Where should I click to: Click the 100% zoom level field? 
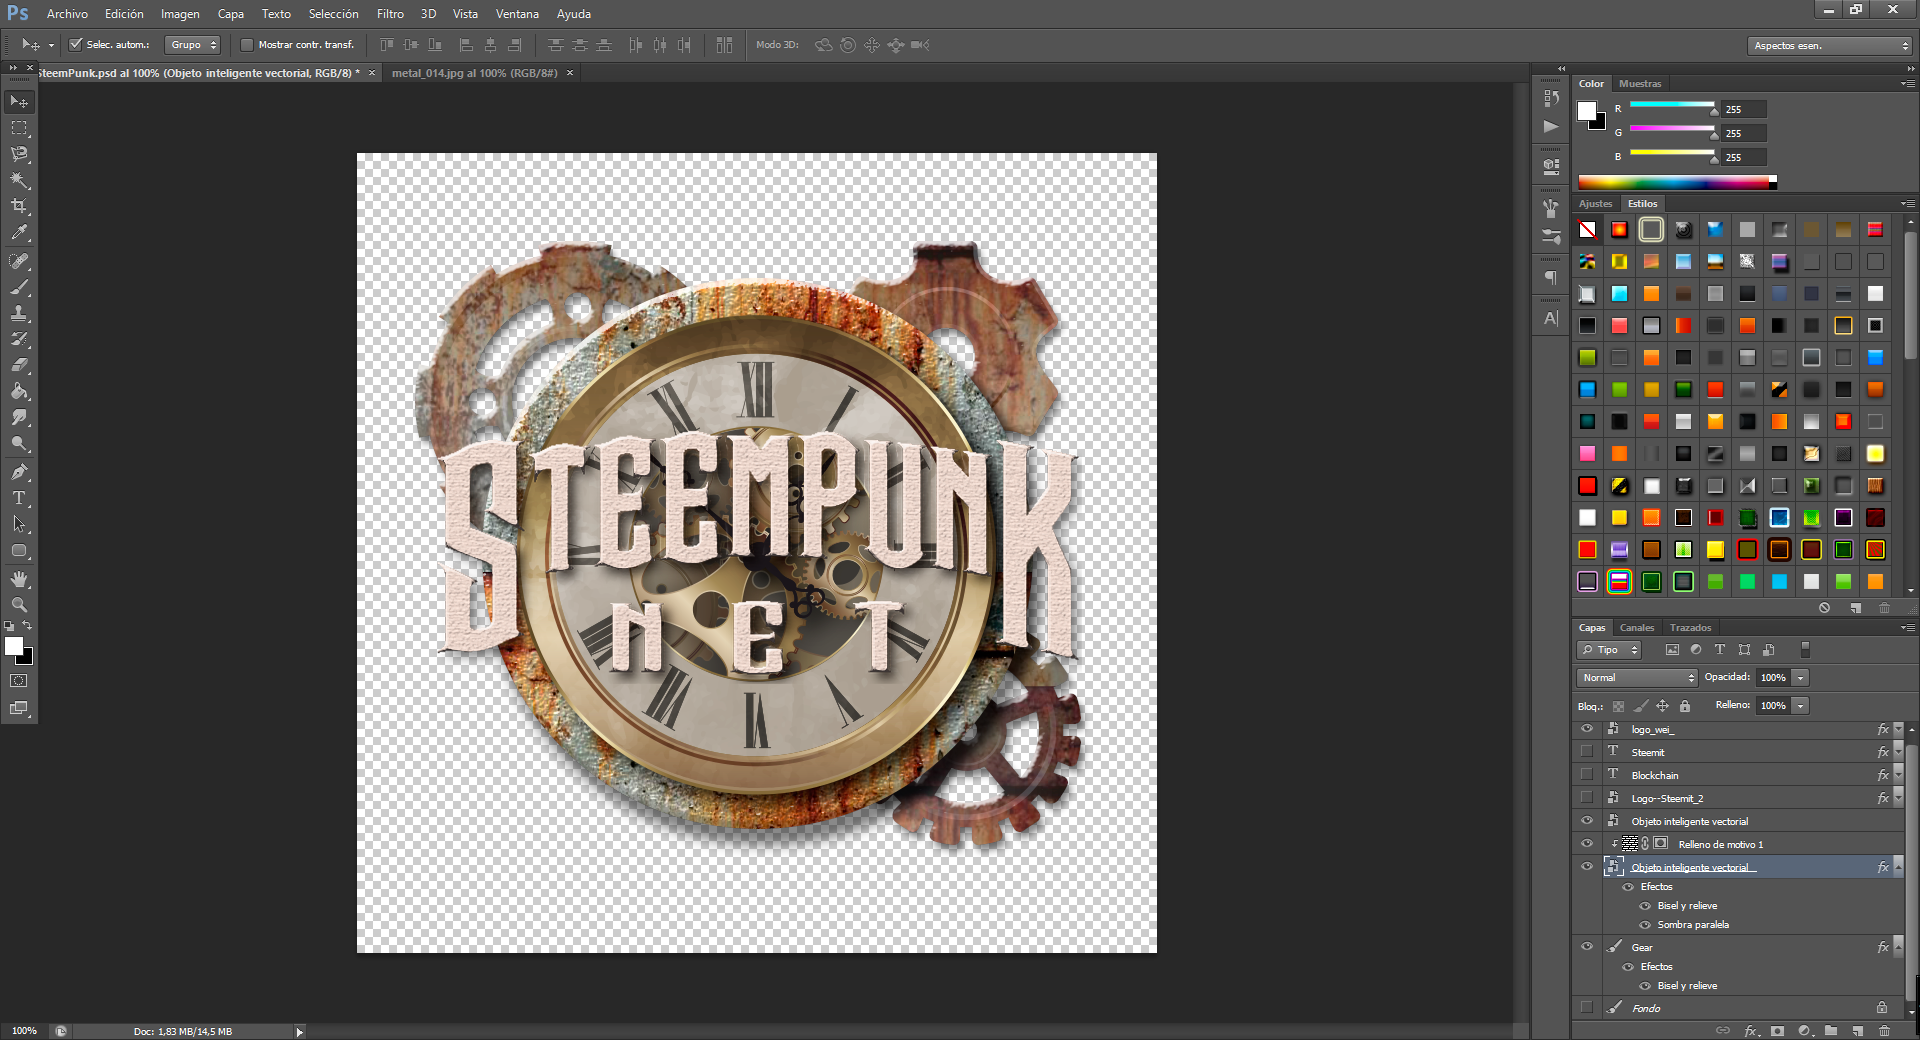(25, 1031)
